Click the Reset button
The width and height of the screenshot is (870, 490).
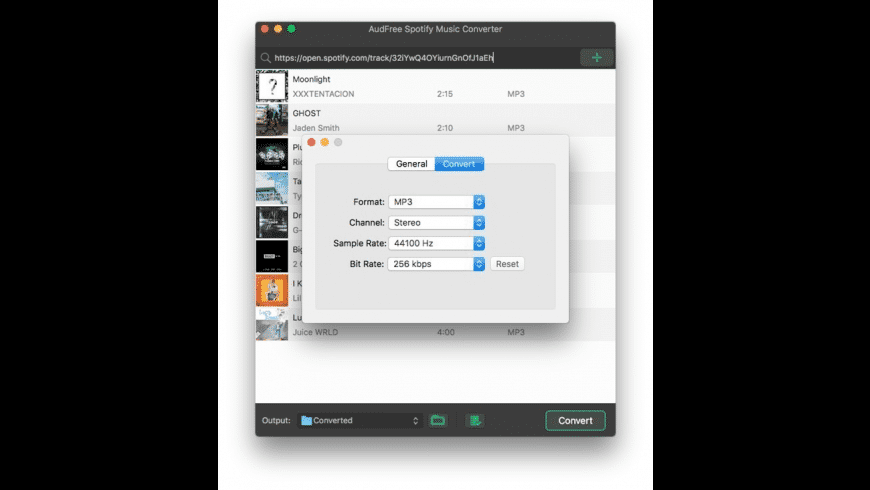[x=507, y=264]
